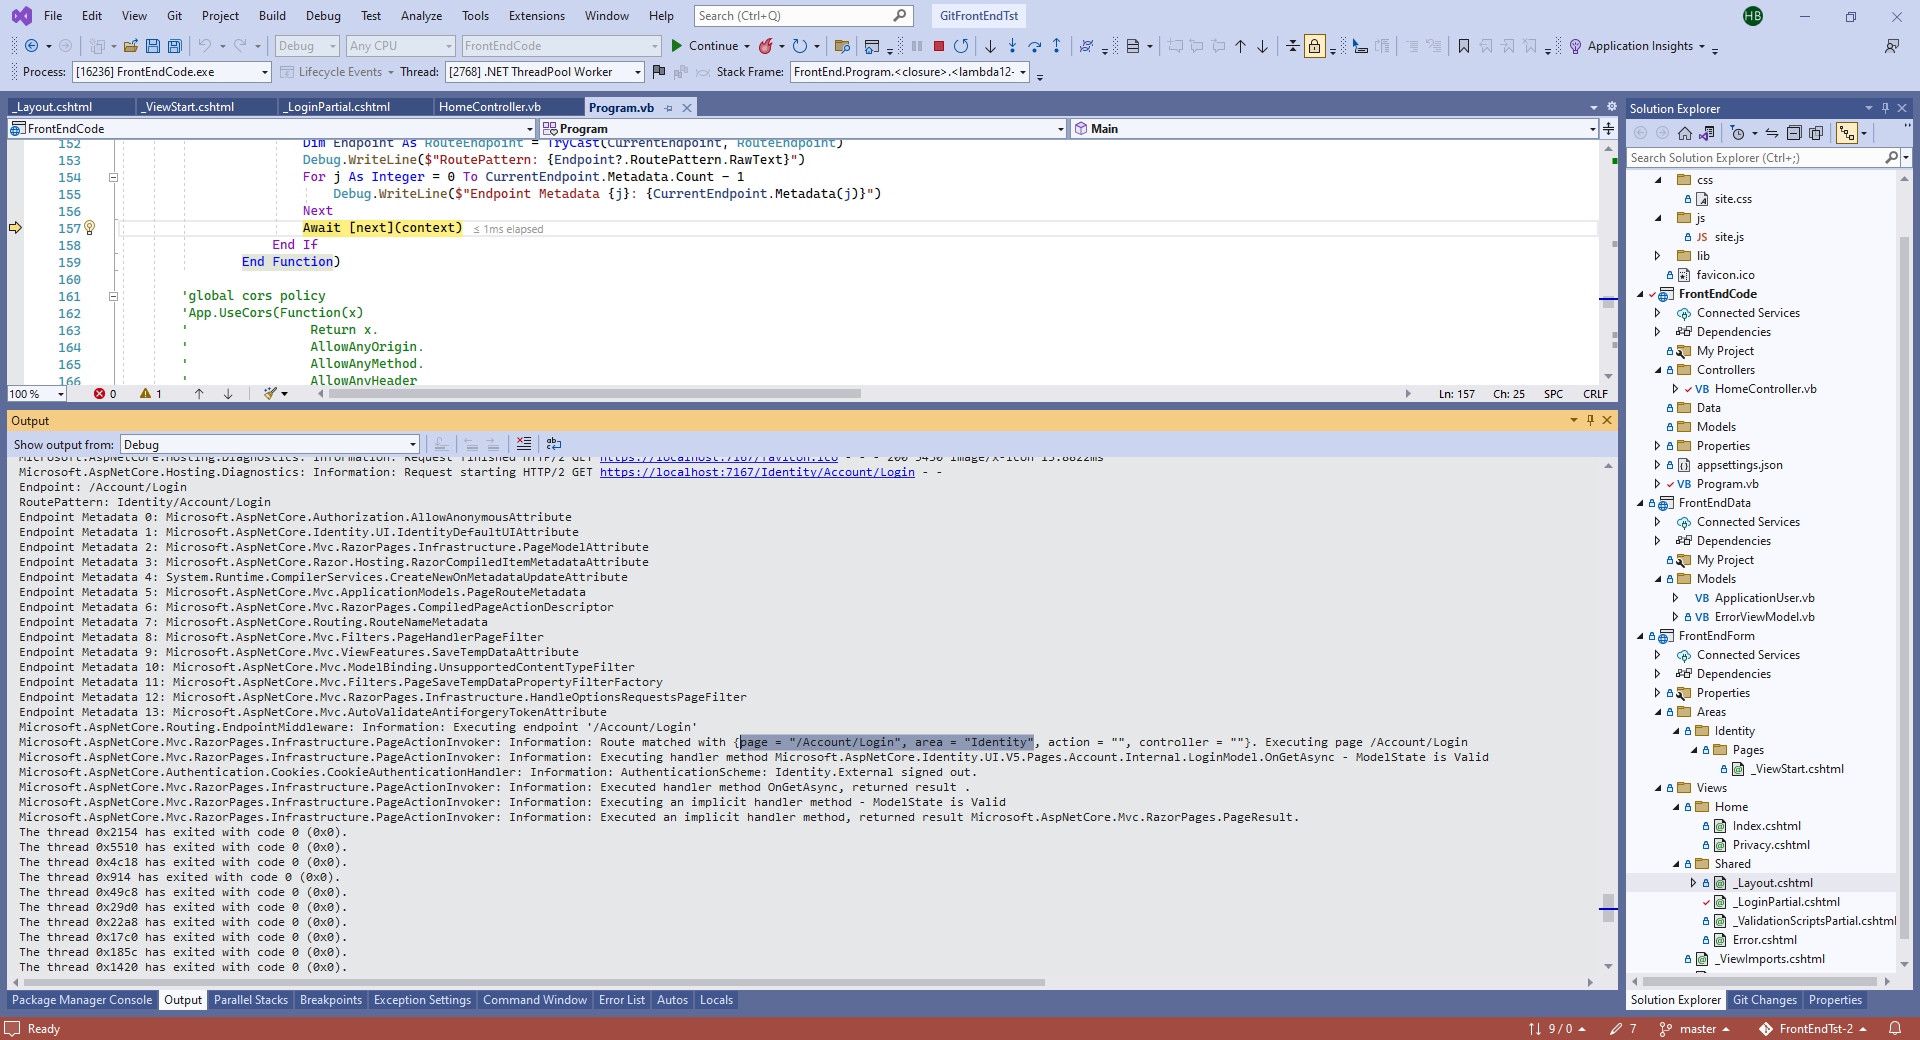Switch Solution Explorer views
Image resolution: width=1920 pixels, height=1040 pixels.
[1706, 133]
